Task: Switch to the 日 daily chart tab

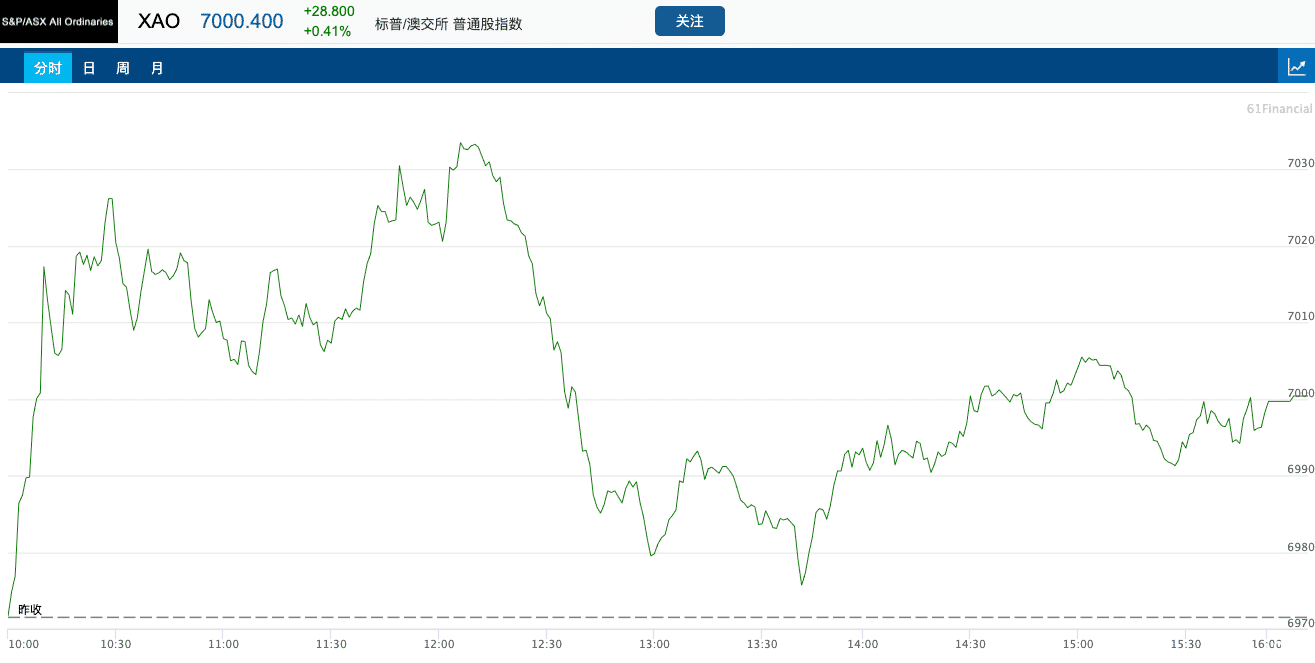Action: (x=89, y=68)
